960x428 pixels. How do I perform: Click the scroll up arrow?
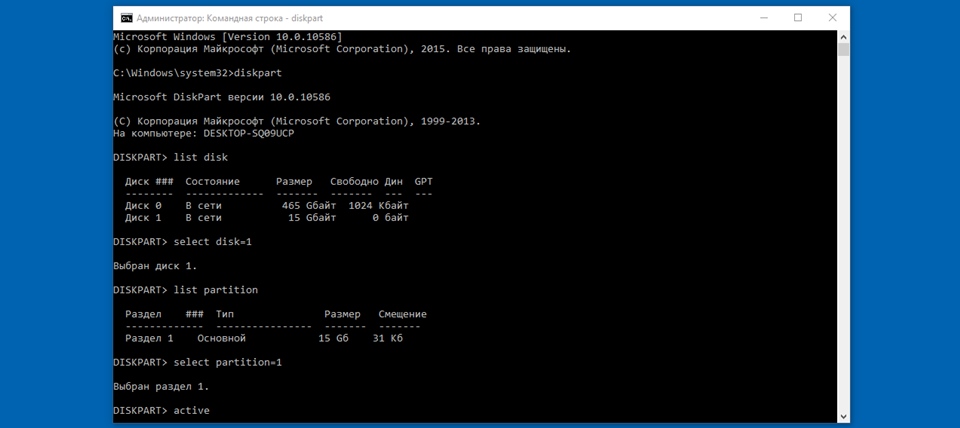point(844,36)
